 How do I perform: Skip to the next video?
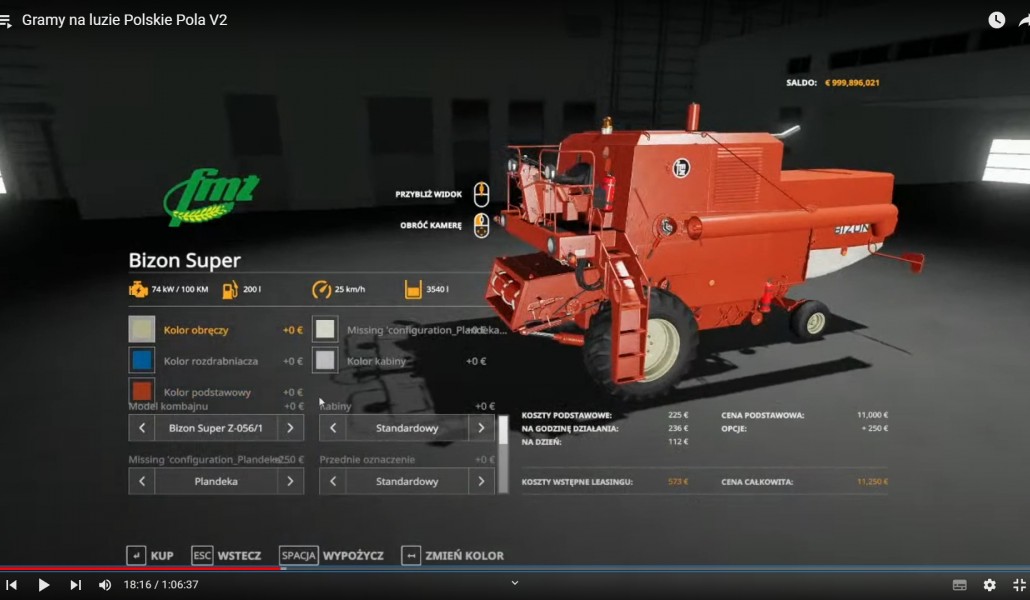[x=76, y=585]
